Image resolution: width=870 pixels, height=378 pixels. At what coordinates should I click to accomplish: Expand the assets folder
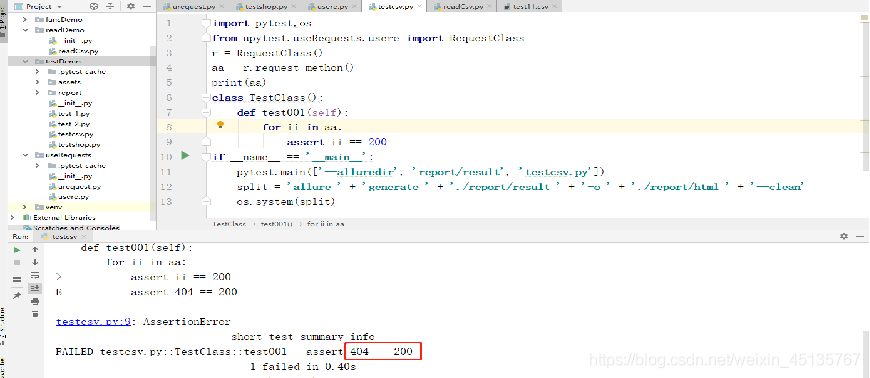(37, 82)
